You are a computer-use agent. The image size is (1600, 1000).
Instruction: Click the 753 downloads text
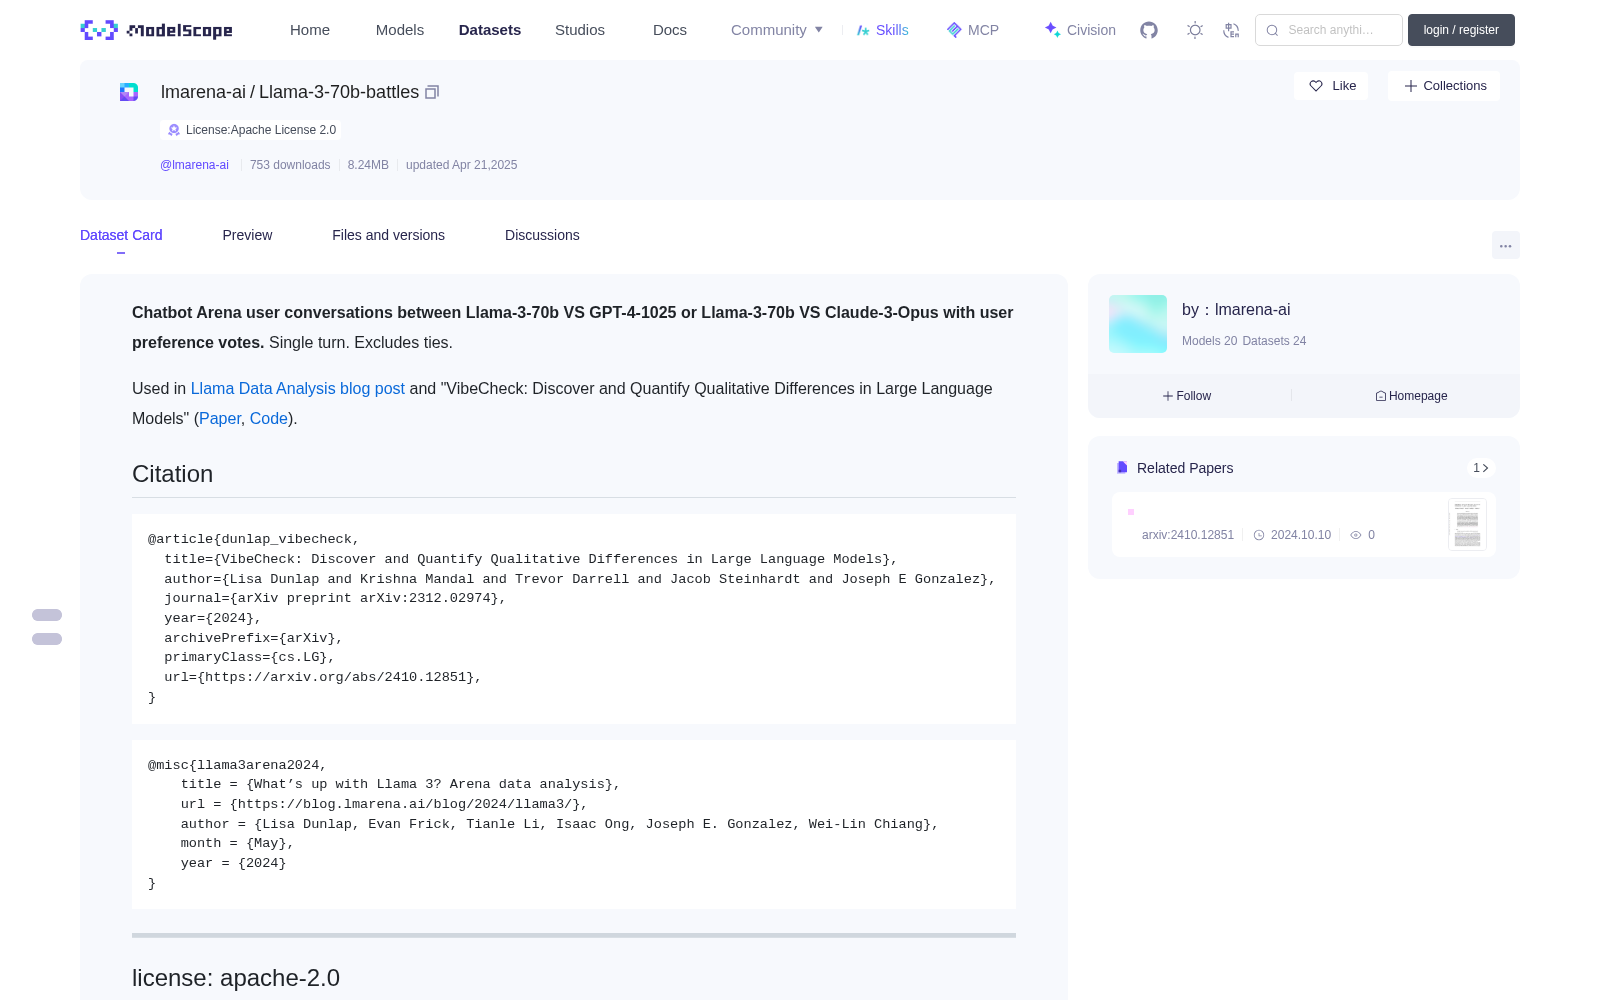click(x=290, y=165)
